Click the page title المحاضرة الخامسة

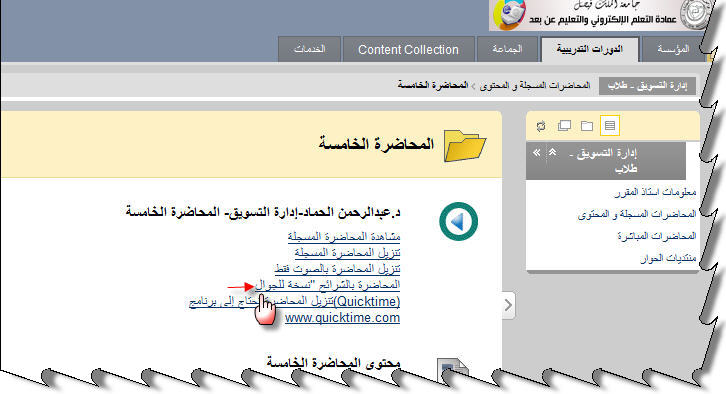376,144
